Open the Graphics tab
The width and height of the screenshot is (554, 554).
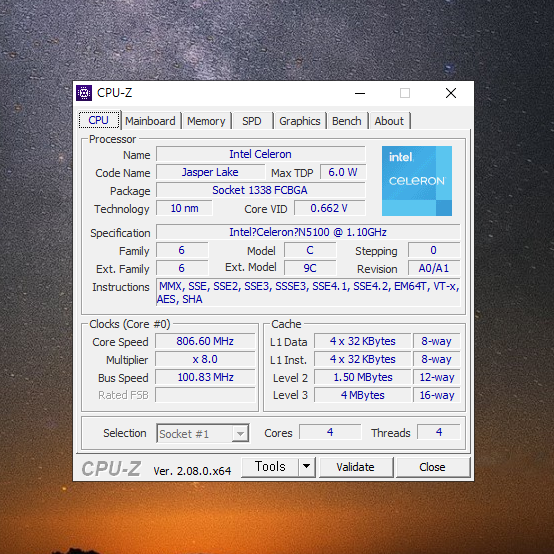pyautogui.click(x=300, y=121)
